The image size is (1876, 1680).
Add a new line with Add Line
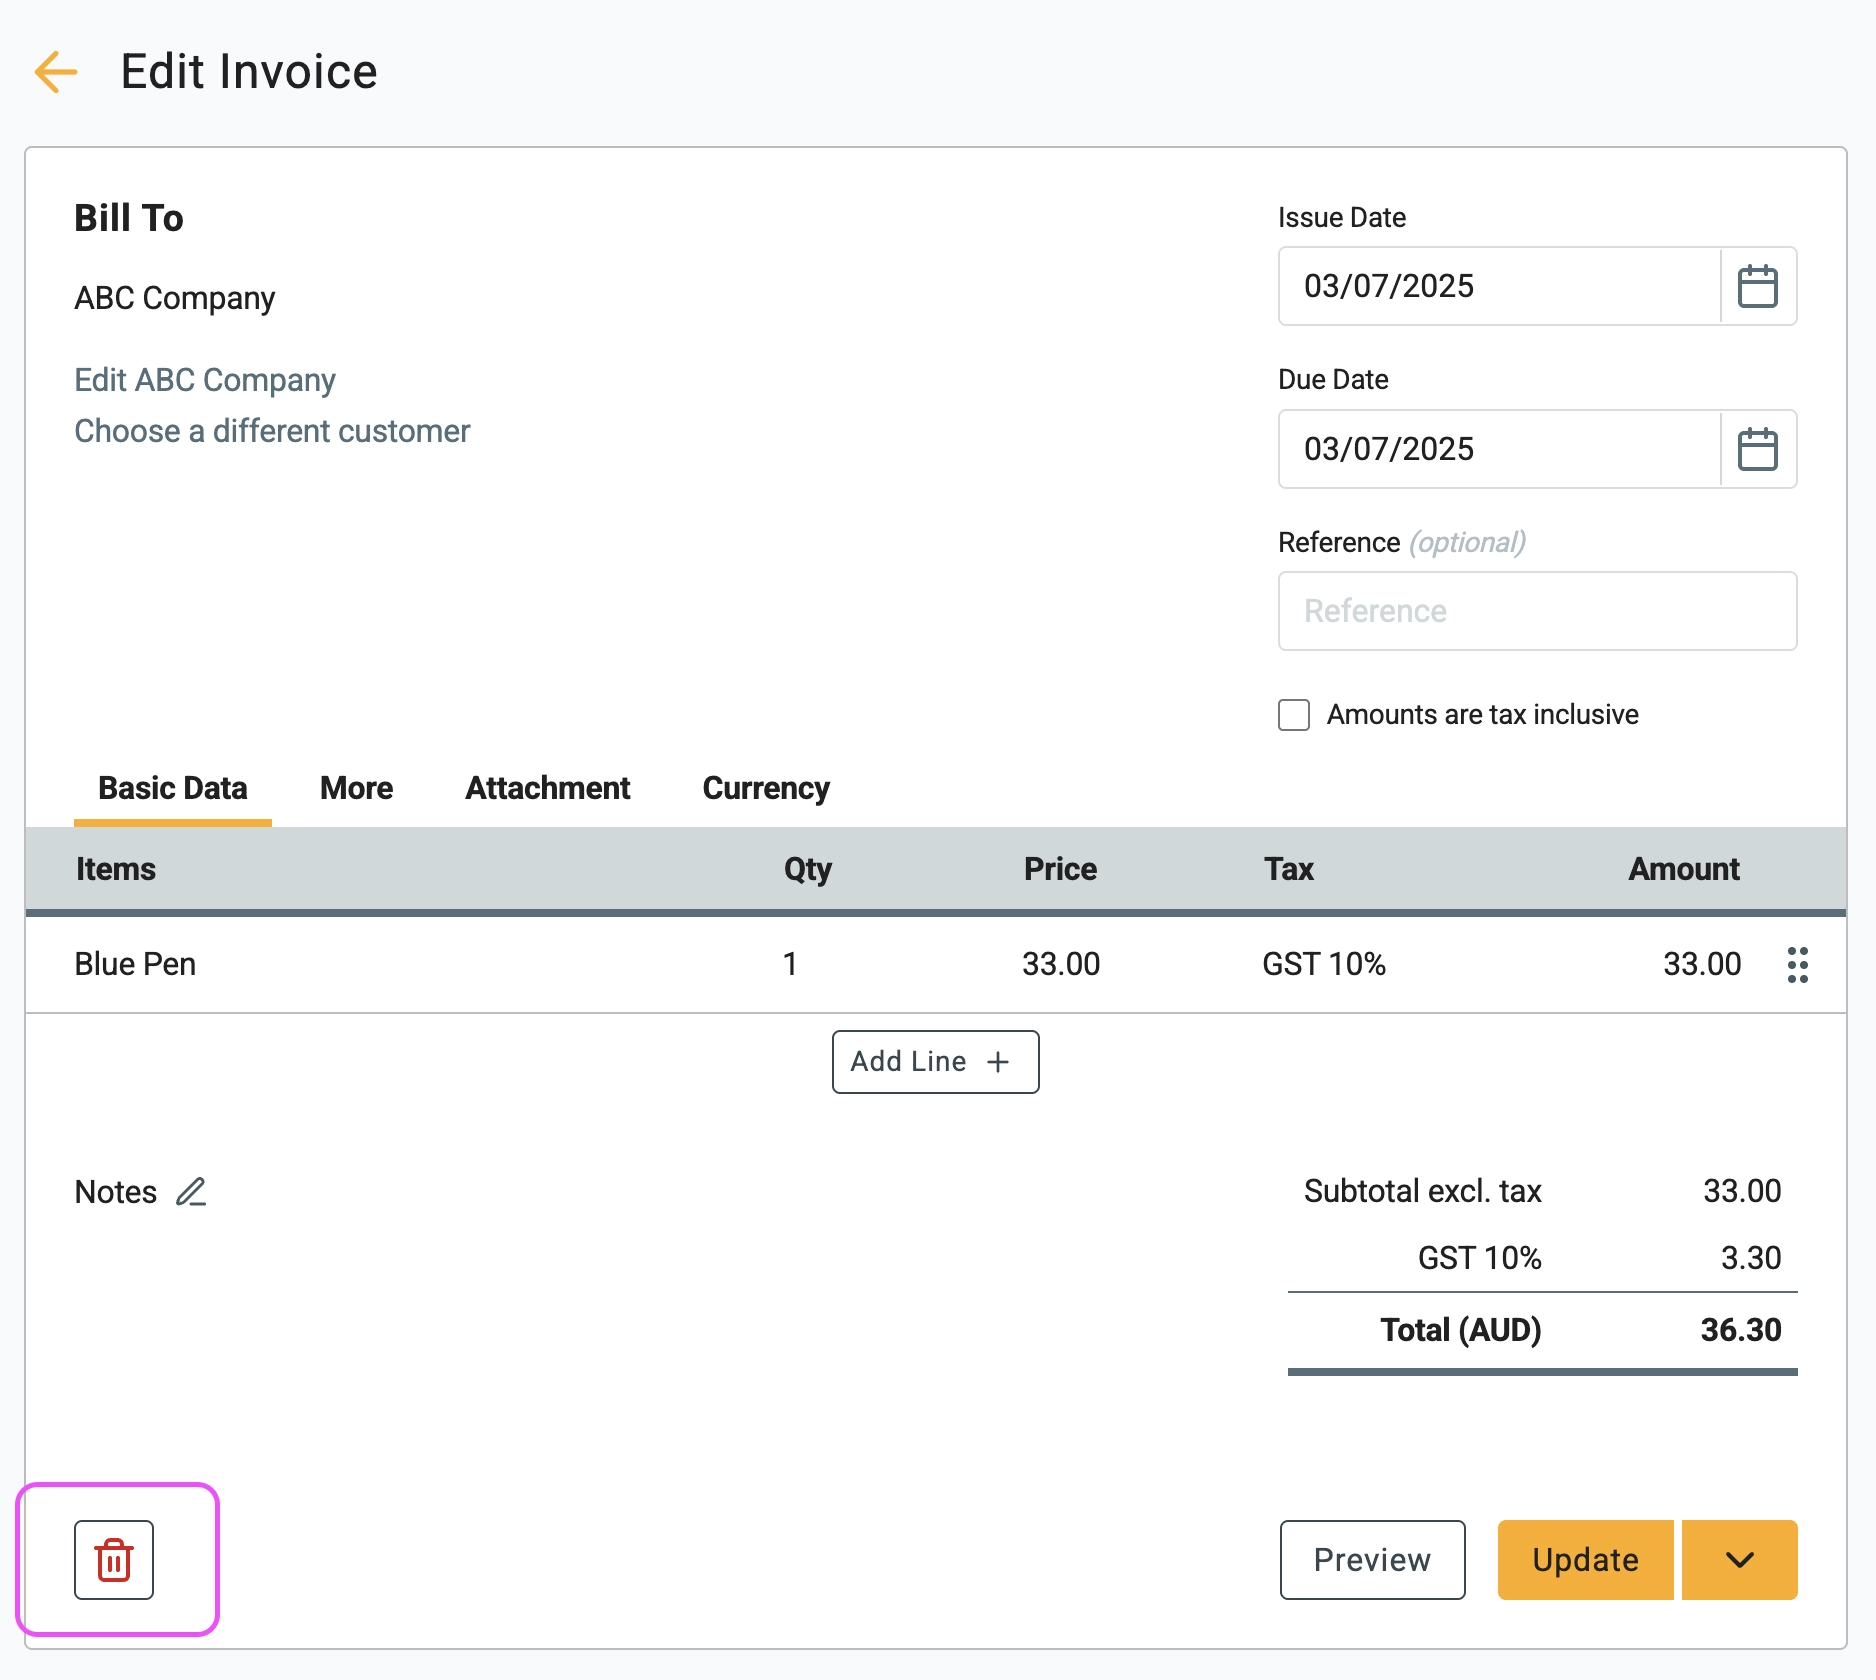pyautogui.click(x=935, y=1062)
